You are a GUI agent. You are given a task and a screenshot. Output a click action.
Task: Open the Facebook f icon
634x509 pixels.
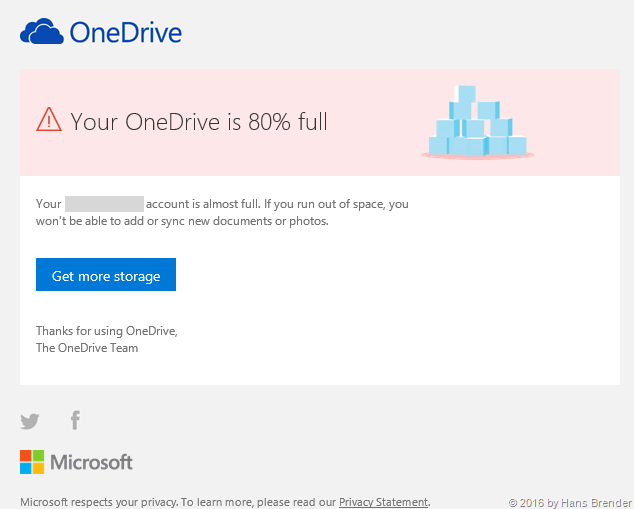coord(75,420)
